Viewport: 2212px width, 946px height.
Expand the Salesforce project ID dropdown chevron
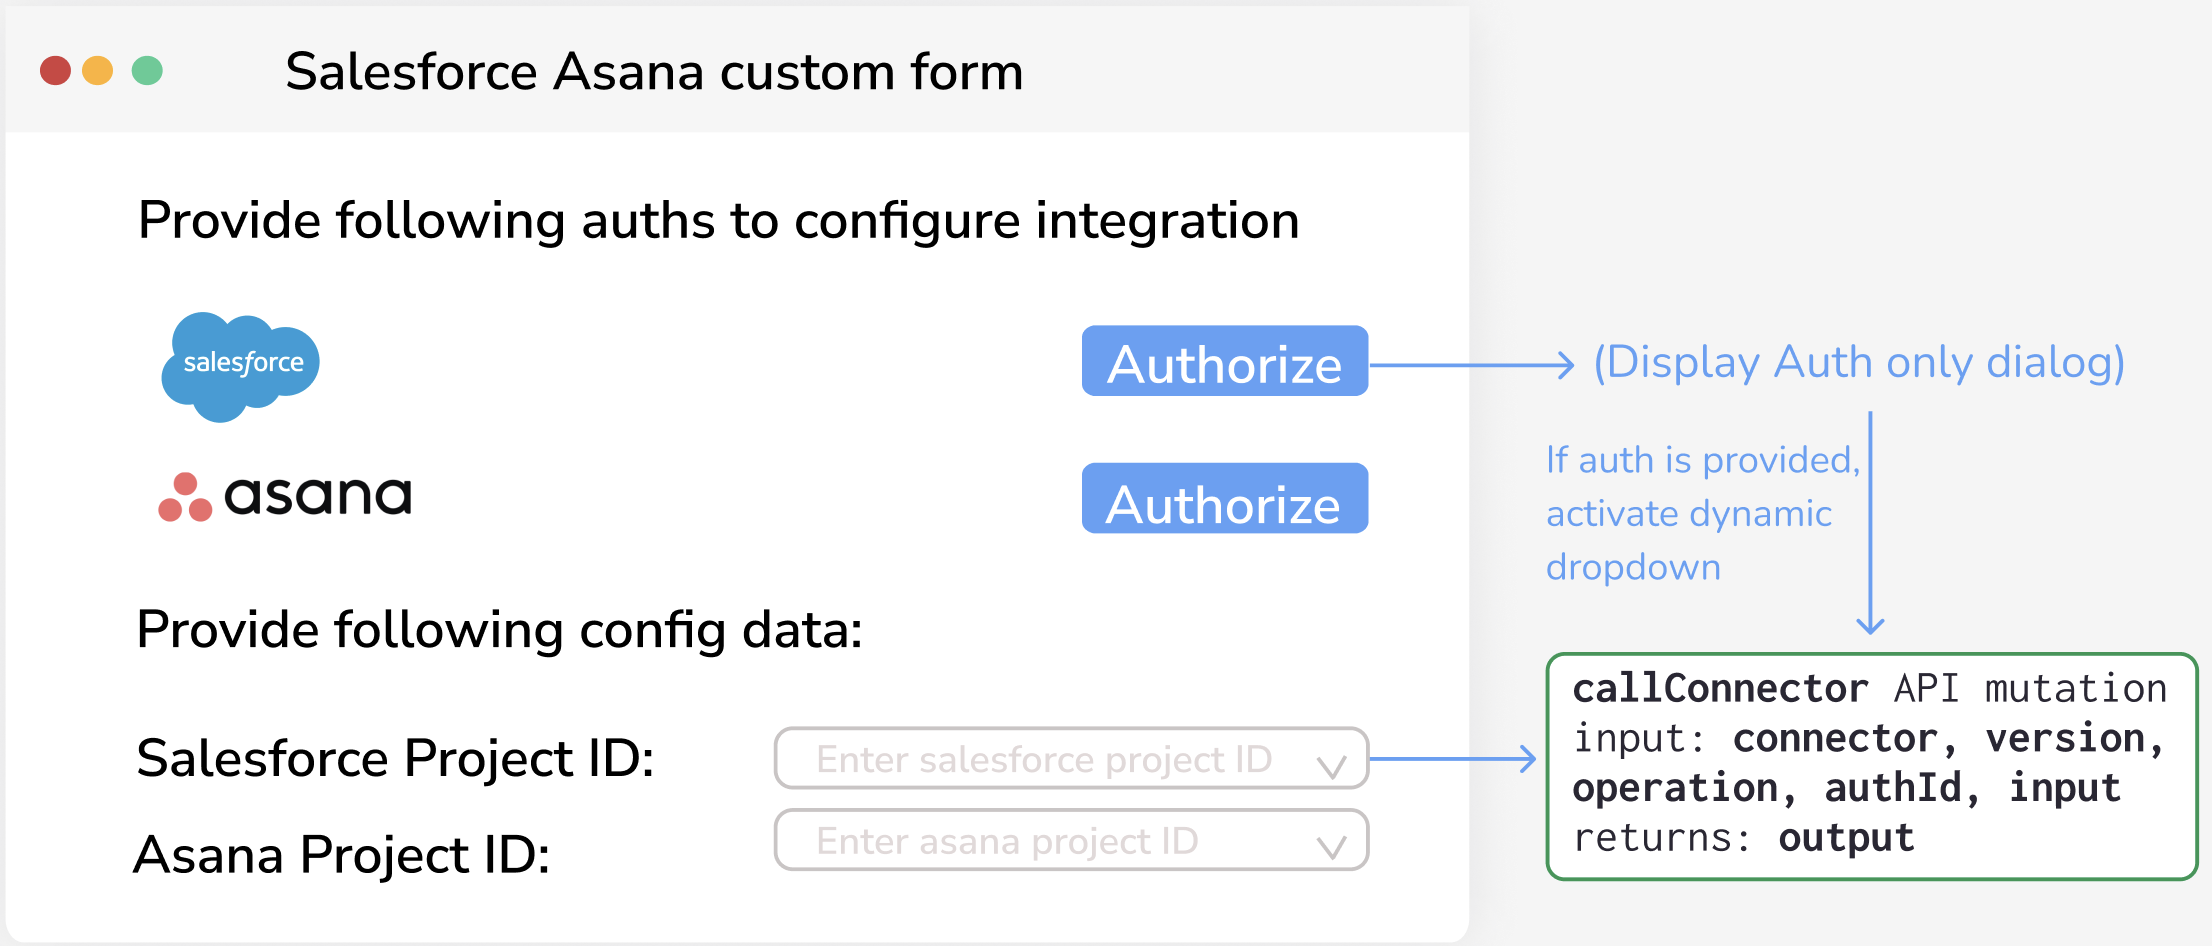[1331, 766]
